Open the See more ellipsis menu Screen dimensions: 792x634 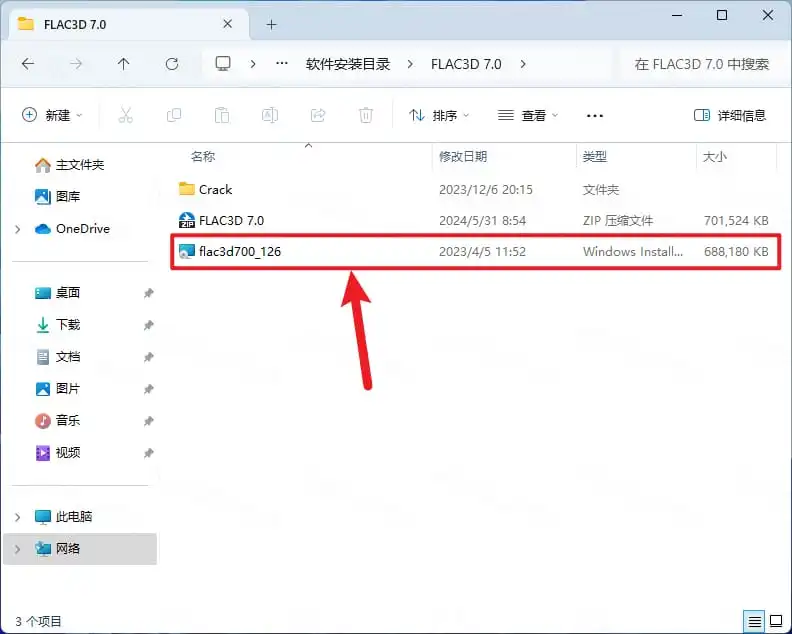tap(595, 116)
